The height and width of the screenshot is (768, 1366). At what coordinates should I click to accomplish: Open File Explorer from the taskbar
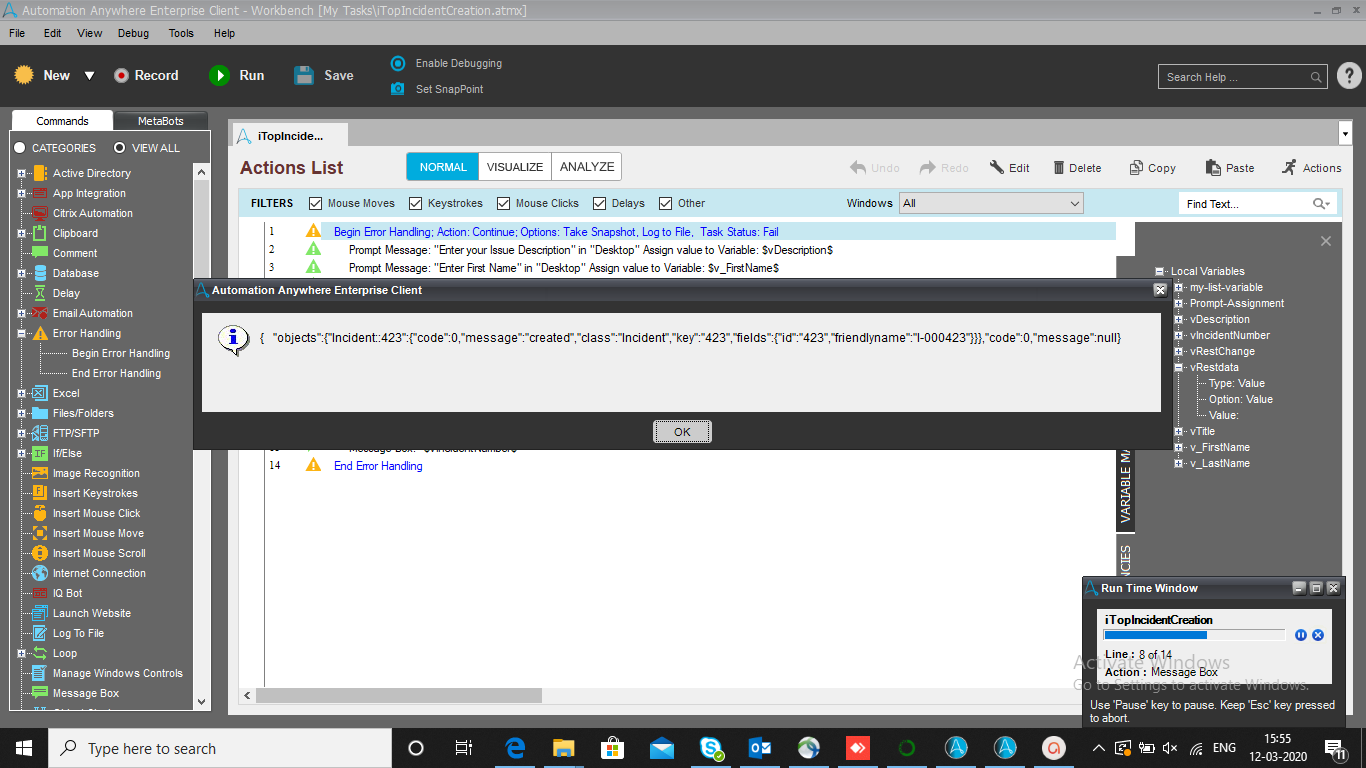click(565, 748)
